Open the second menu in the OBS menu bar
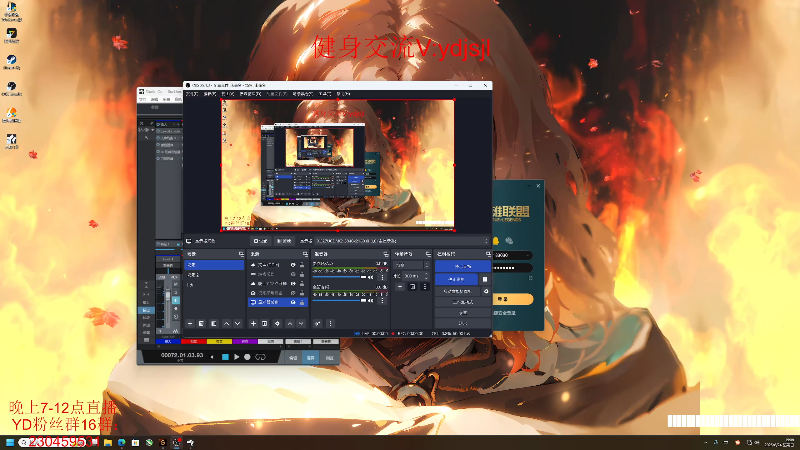The image size is (800, 450). click(210, 94)
